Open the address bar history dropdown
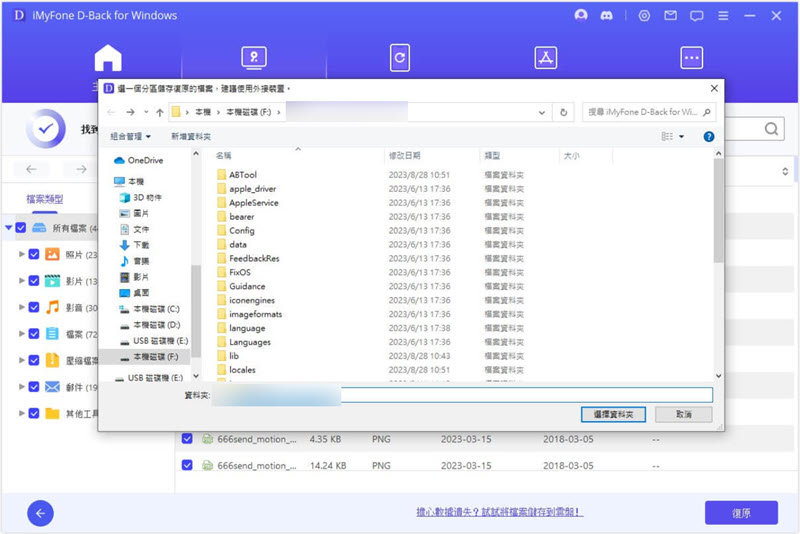The width and height of the screenshot is (800, 534). 542,113
